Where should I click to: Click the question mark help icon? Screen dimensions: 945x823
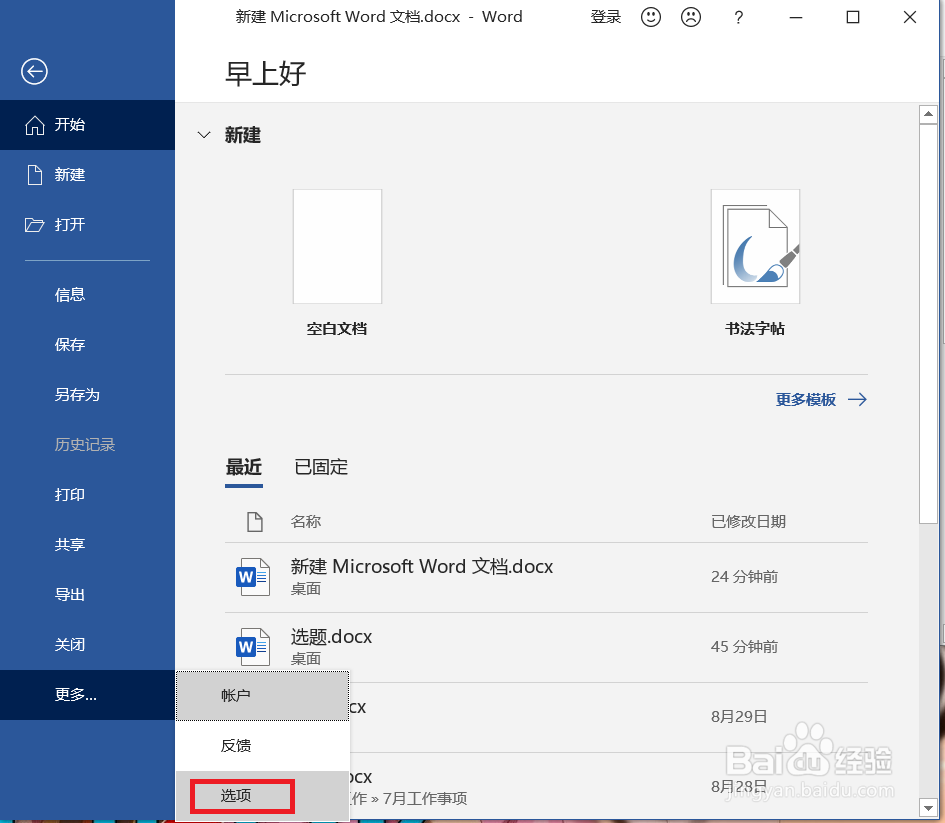[x=738, y=17]
